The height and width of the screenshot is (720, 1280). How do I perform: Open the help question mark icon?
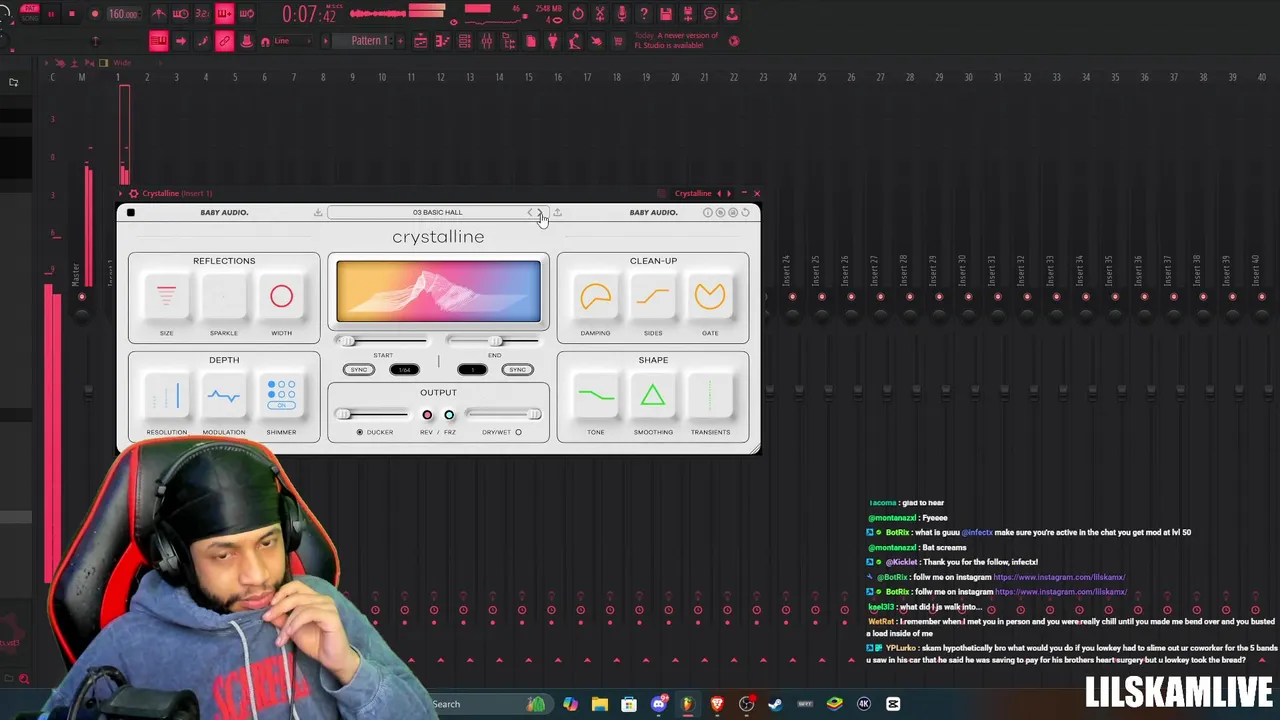[x=644, y=14]
